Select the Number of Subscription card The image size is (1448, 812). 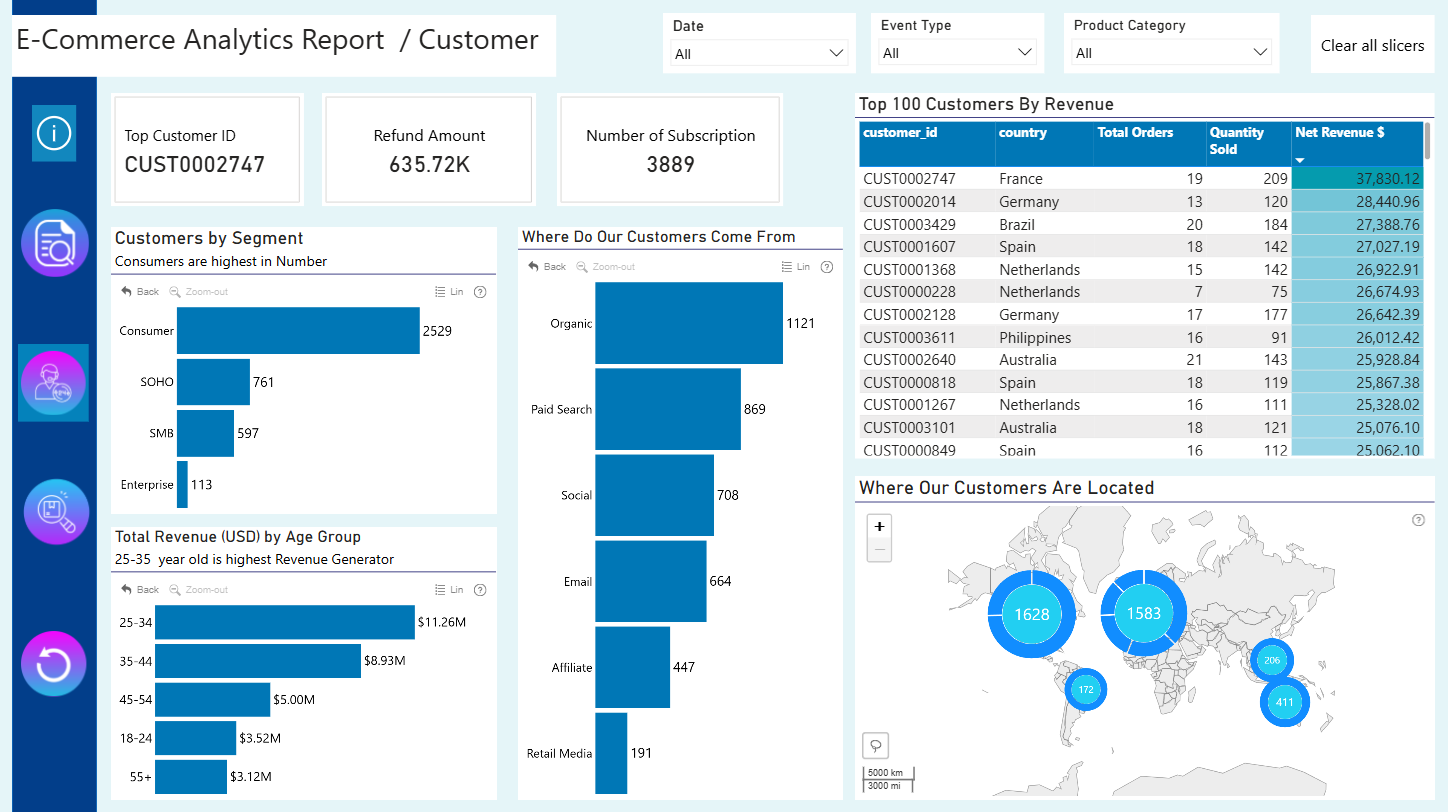670,150
